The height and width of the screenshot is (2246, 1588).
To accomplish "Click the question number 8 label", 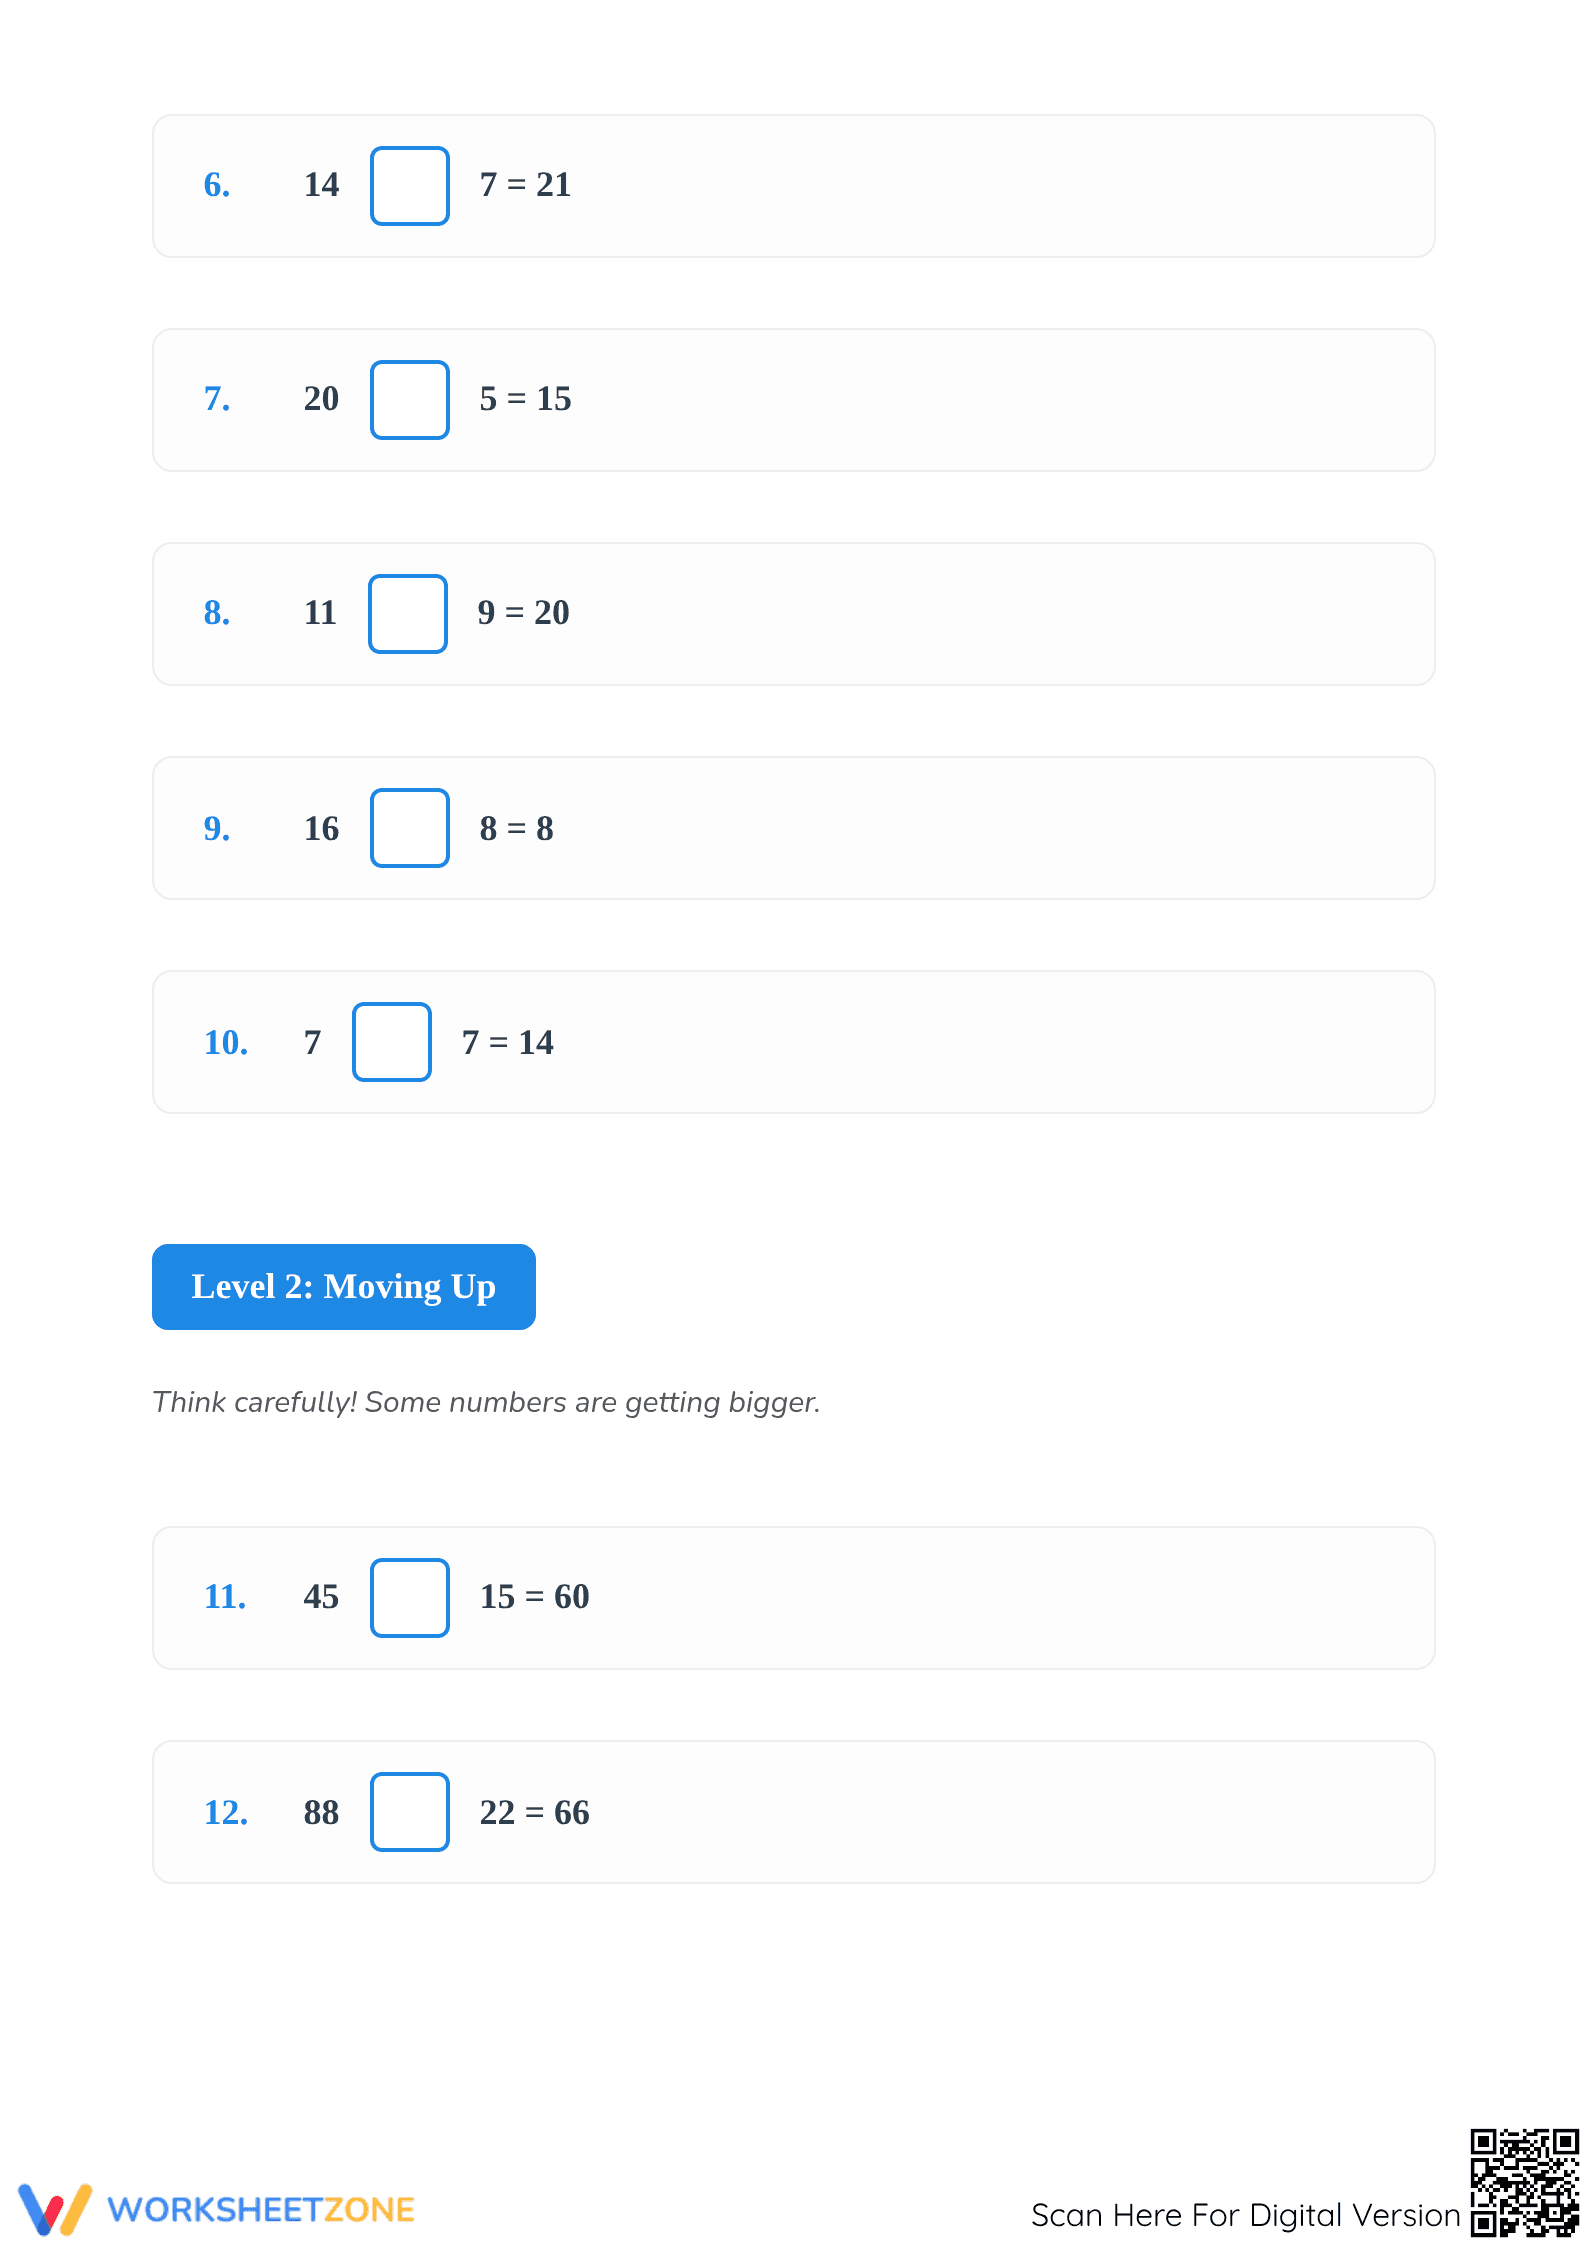I will (217, 613).
